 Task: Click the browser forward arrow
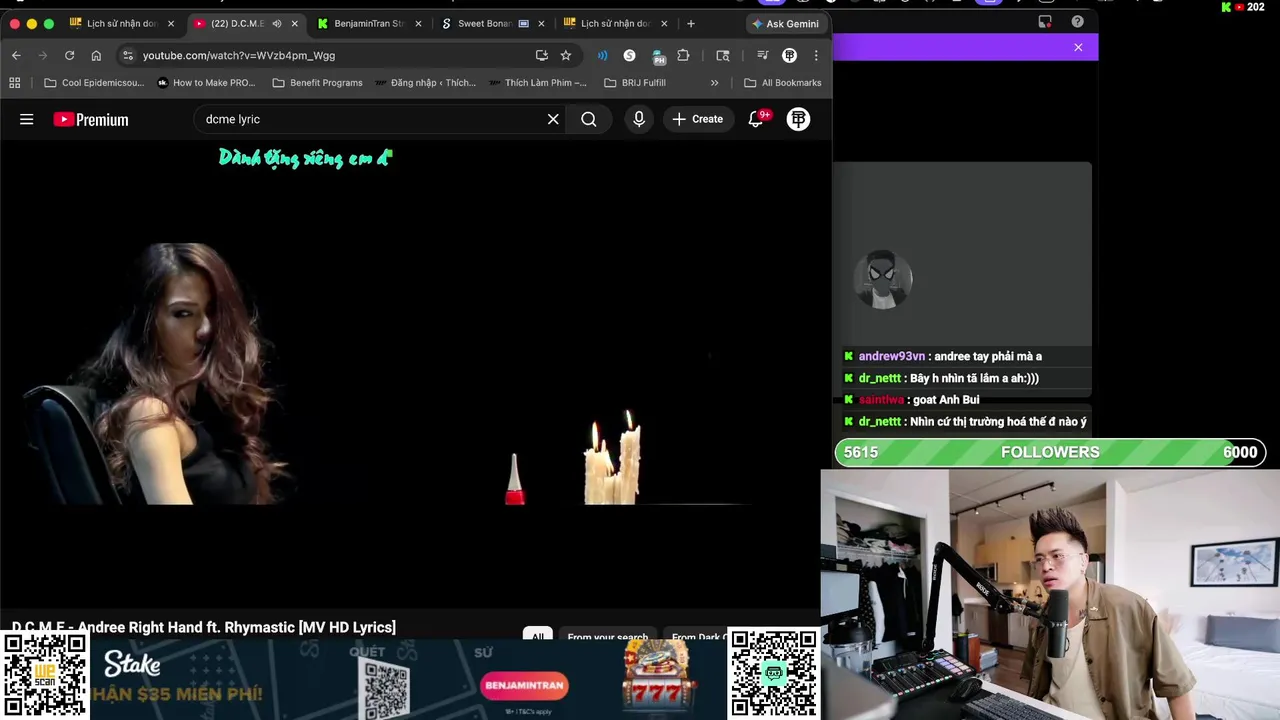pyautogui.click(x=42, y=55)
